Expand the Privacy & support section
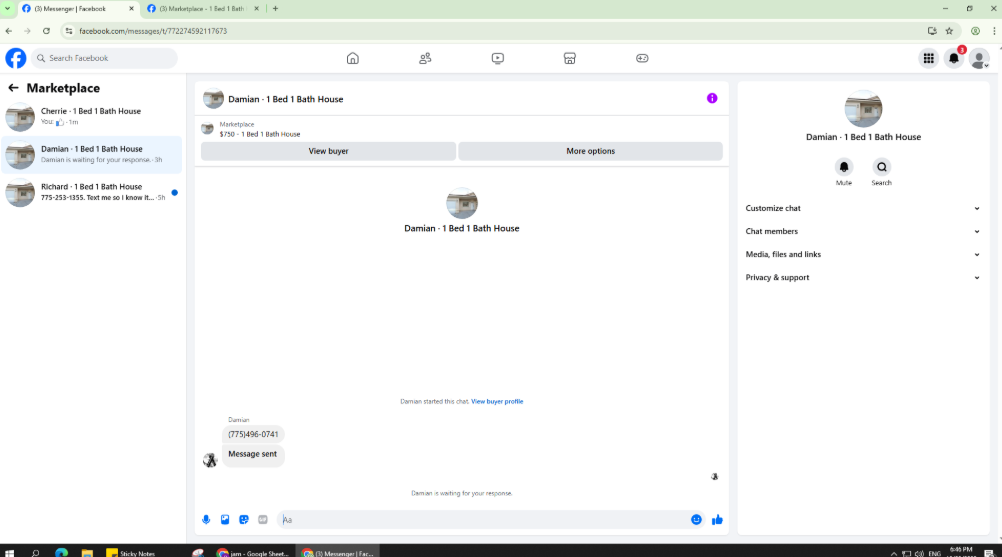This screenshot has width=1002, height=557. click(862, 277)
